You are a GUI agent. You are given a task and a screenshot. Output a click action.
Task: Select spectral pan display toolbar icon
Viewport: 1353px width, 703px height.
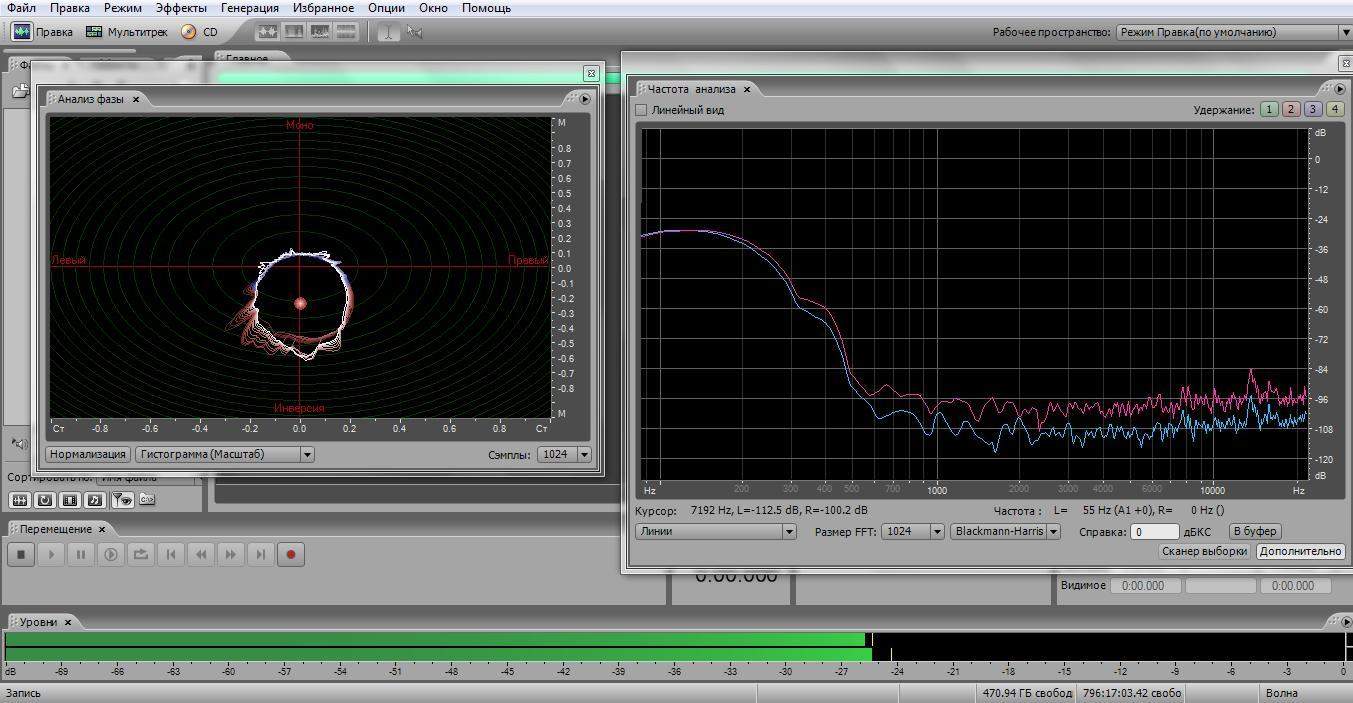[x=320, y=32]
